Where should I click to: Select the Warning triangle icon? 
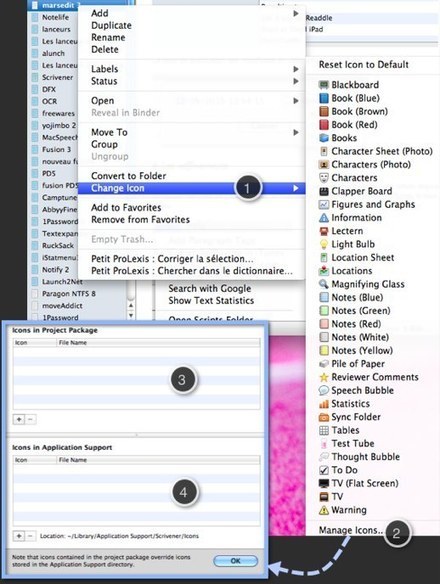[x=343, y=510]
